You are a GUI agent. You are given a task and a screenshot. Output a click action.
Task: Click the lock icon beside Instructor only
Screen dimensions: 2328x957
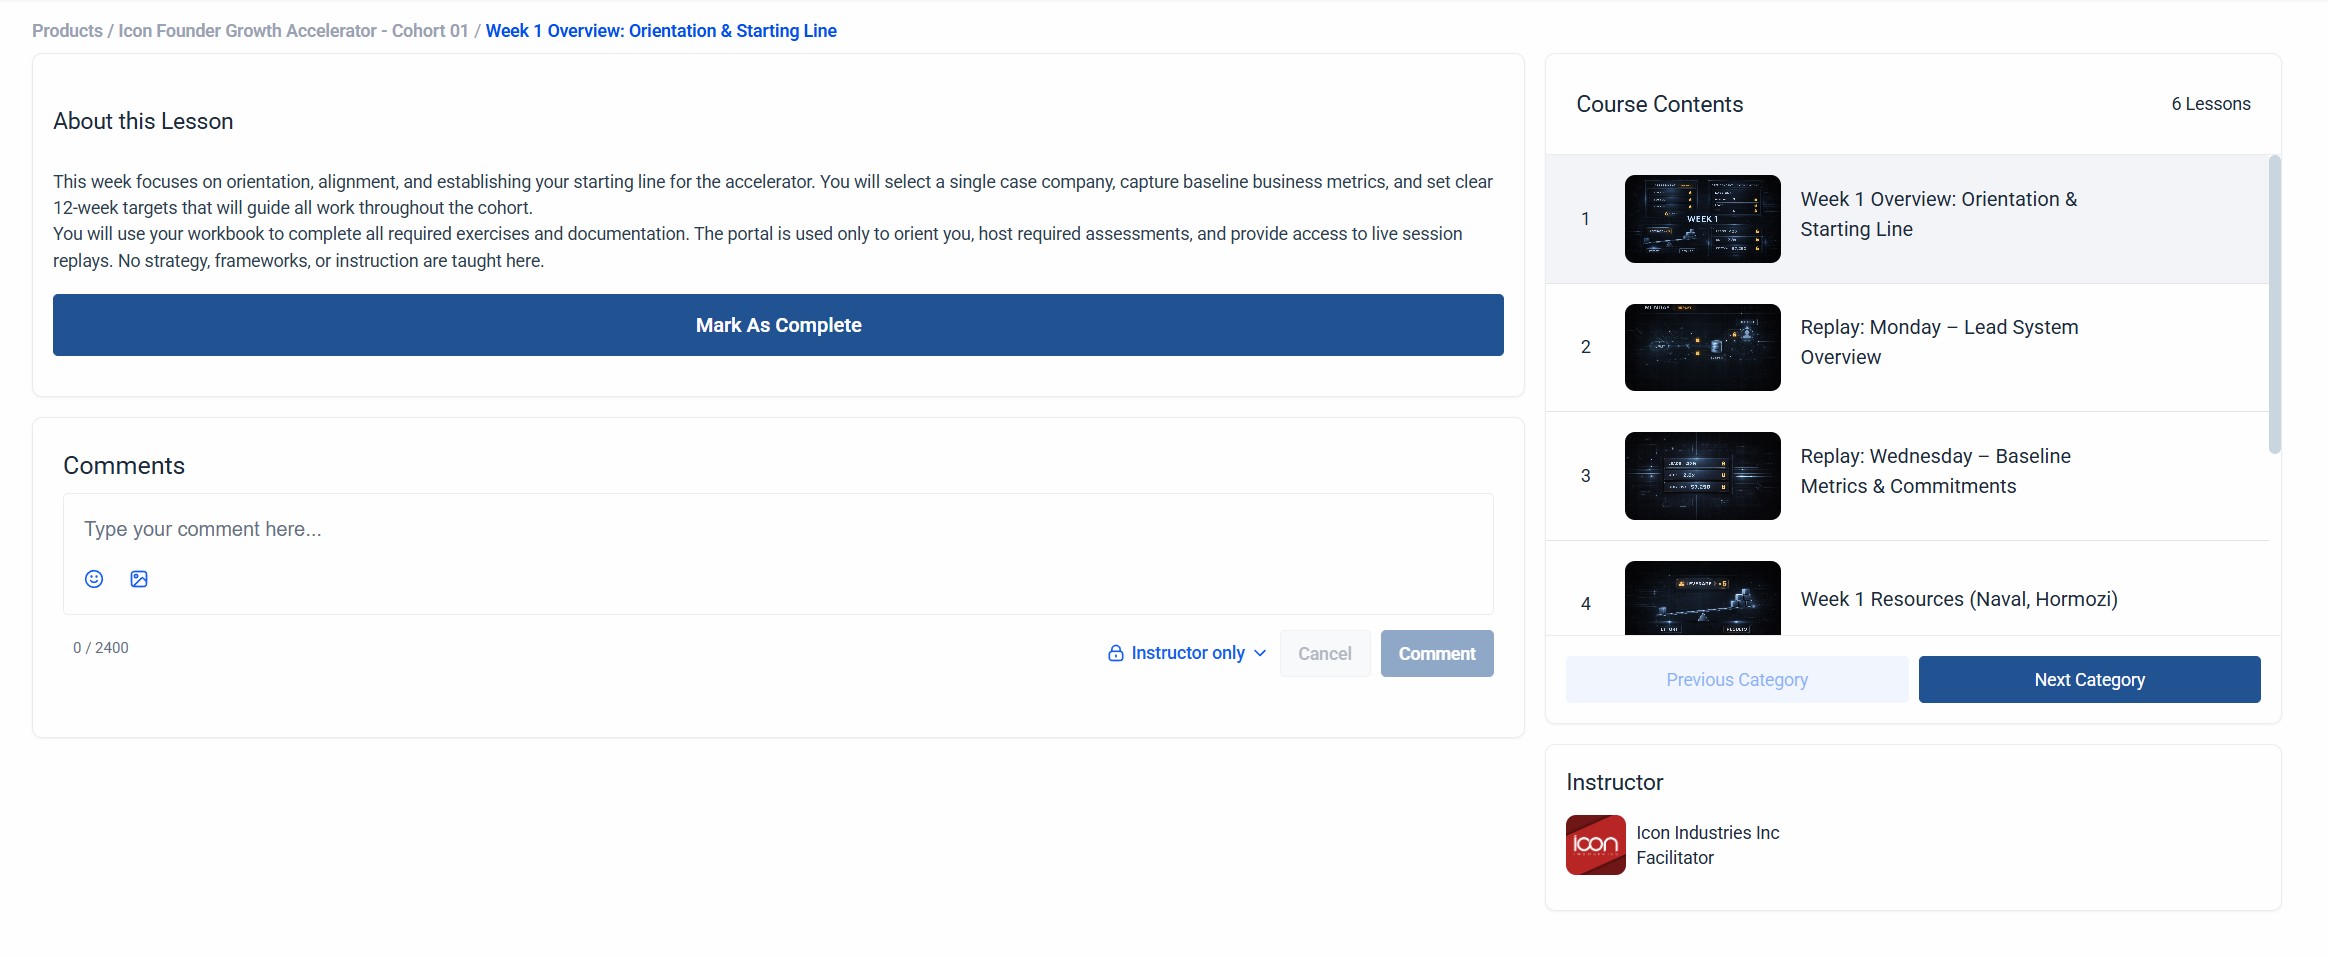[x=1116, y=653]
